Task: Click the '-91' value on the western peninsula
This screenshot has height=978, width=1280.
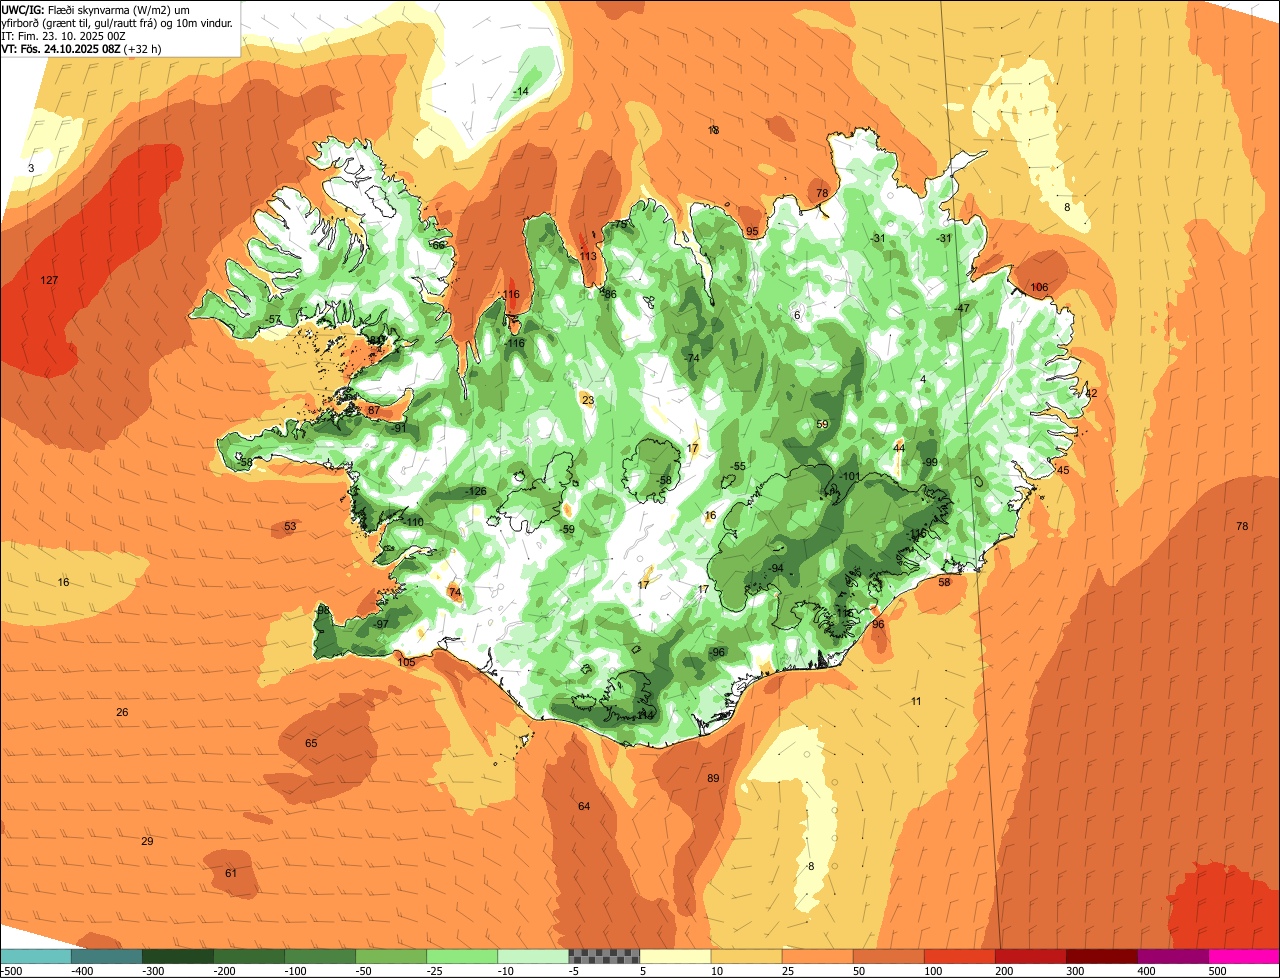Action: pos(398,428)
